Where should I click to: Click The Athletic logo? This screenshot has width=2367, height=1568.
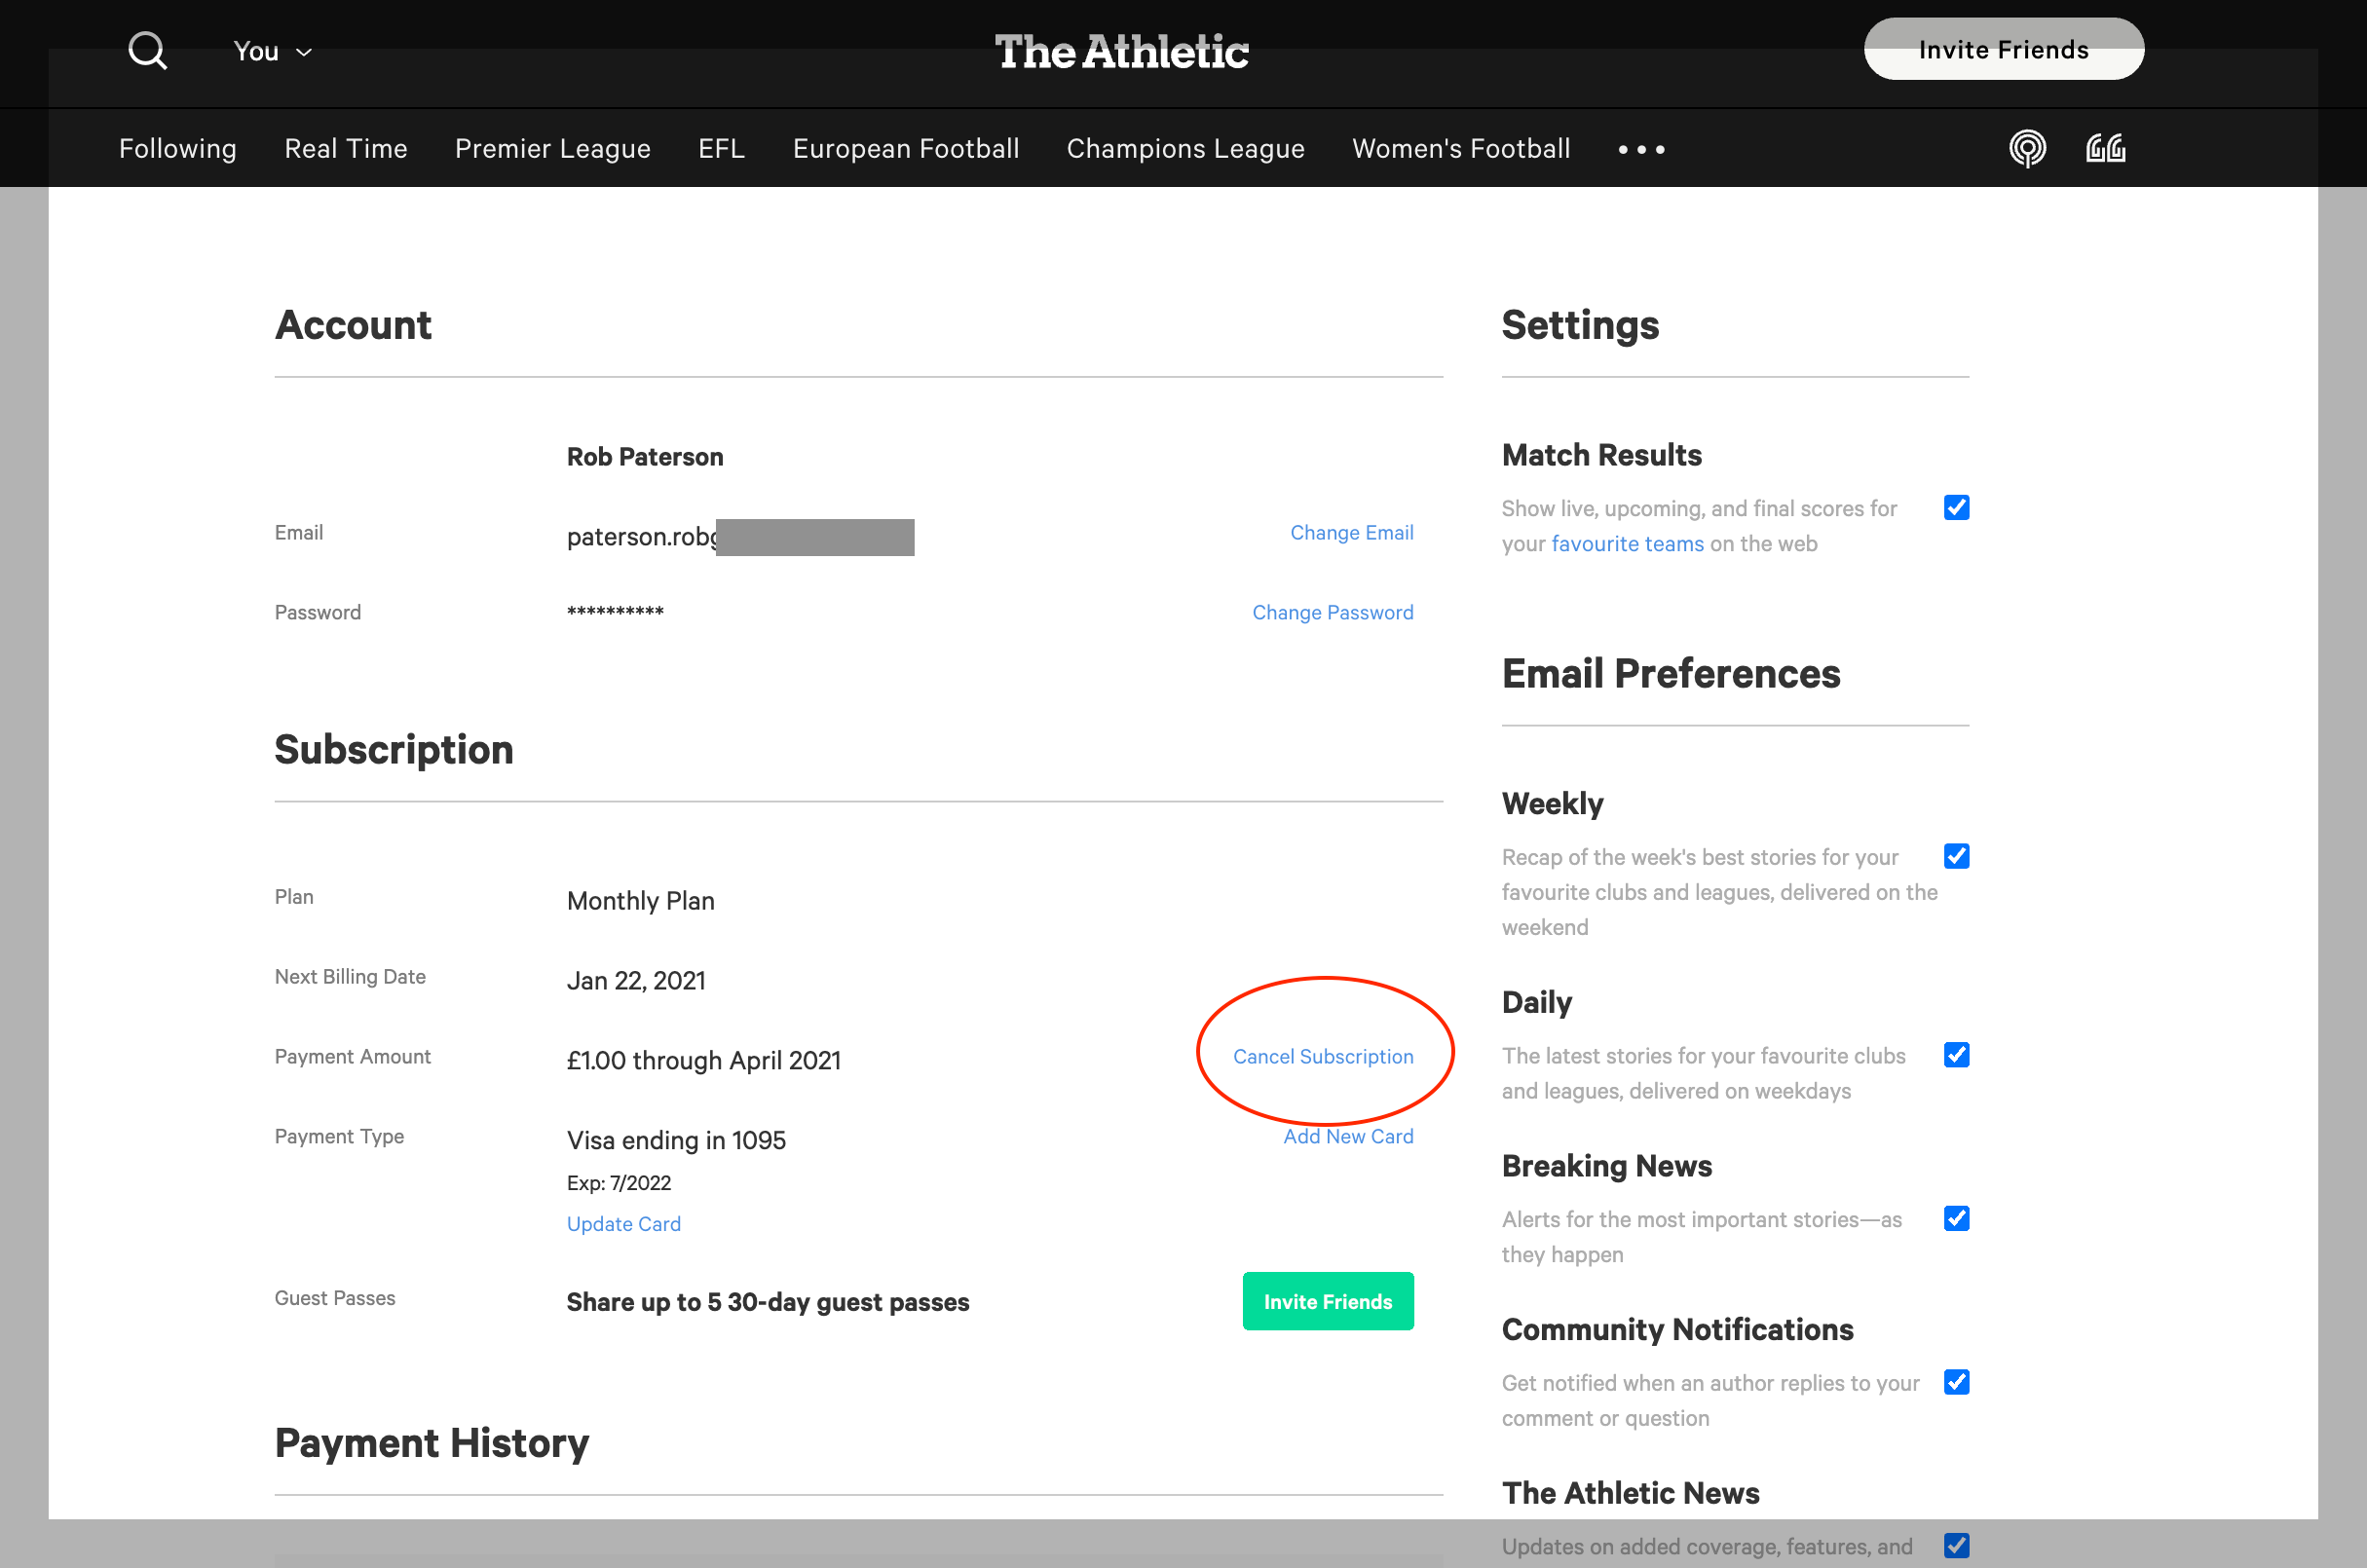pyautogui.click(x=1122, y=52)
